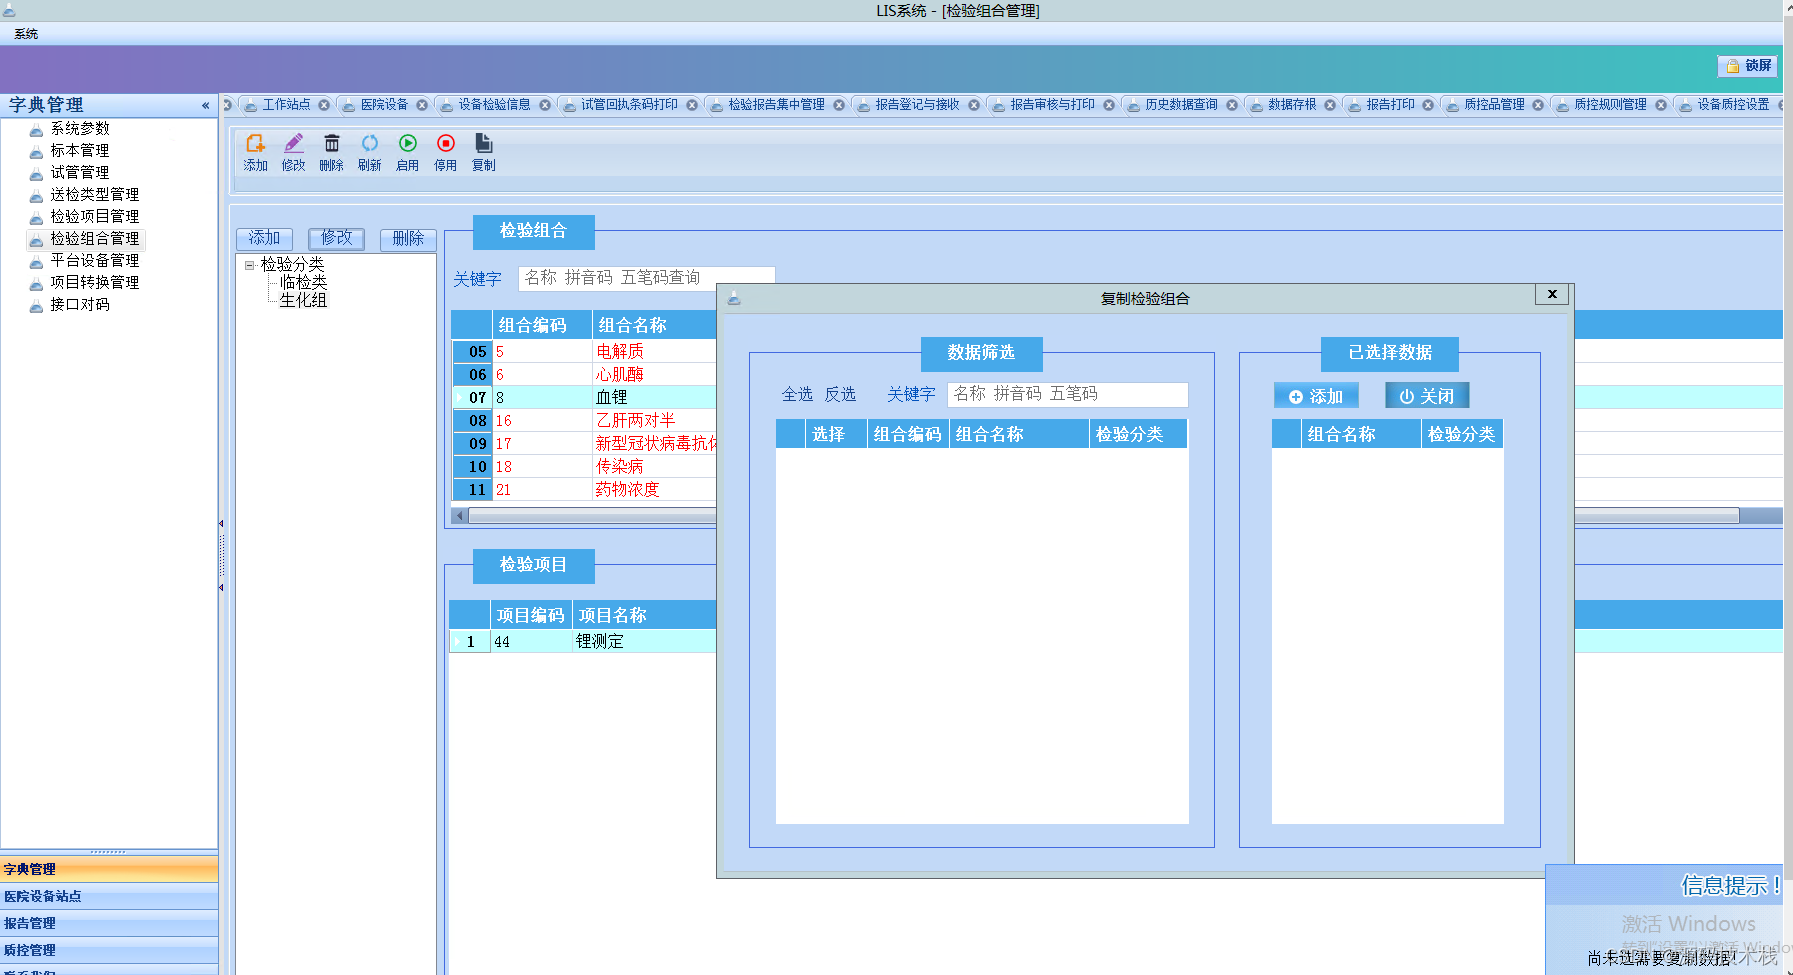Select the 生化组 category node

coord(303,301)
